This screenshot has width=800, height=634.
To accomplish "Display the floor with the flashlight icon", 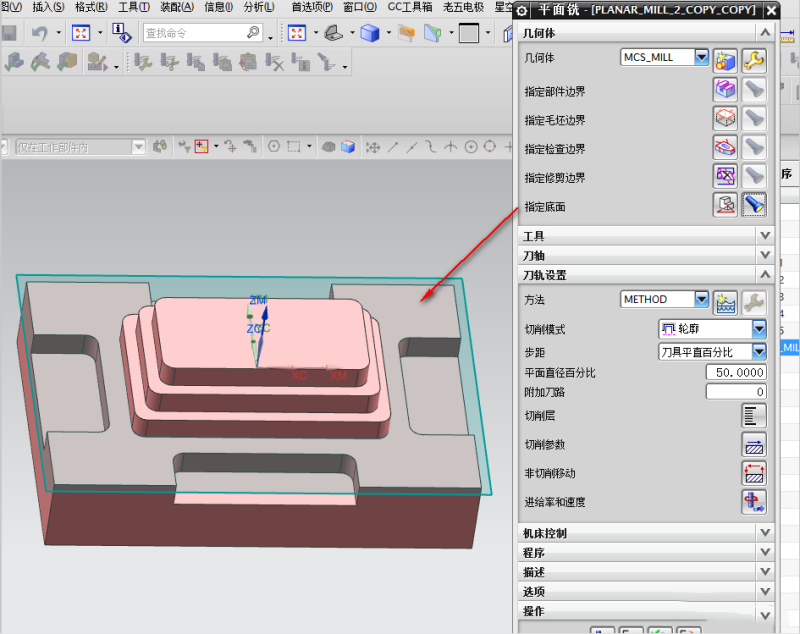I will [754, 206].
